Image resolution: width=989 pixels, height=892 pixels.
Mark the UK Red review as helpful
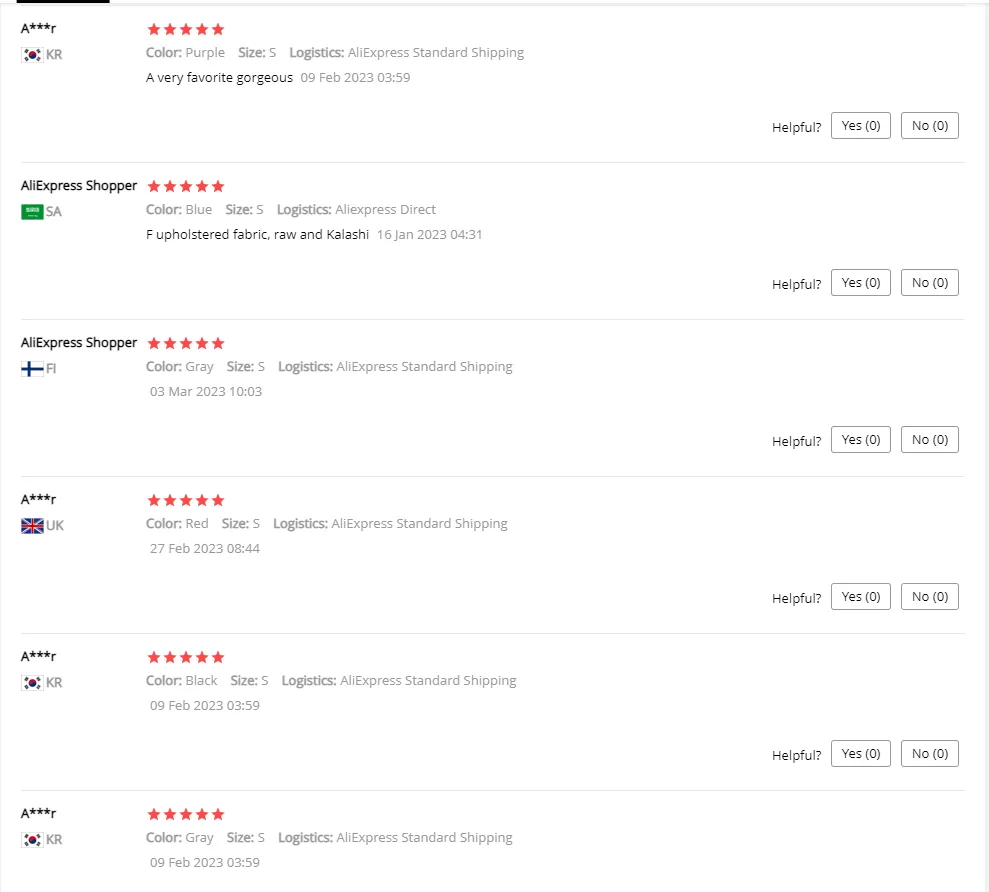pos(860,597)
